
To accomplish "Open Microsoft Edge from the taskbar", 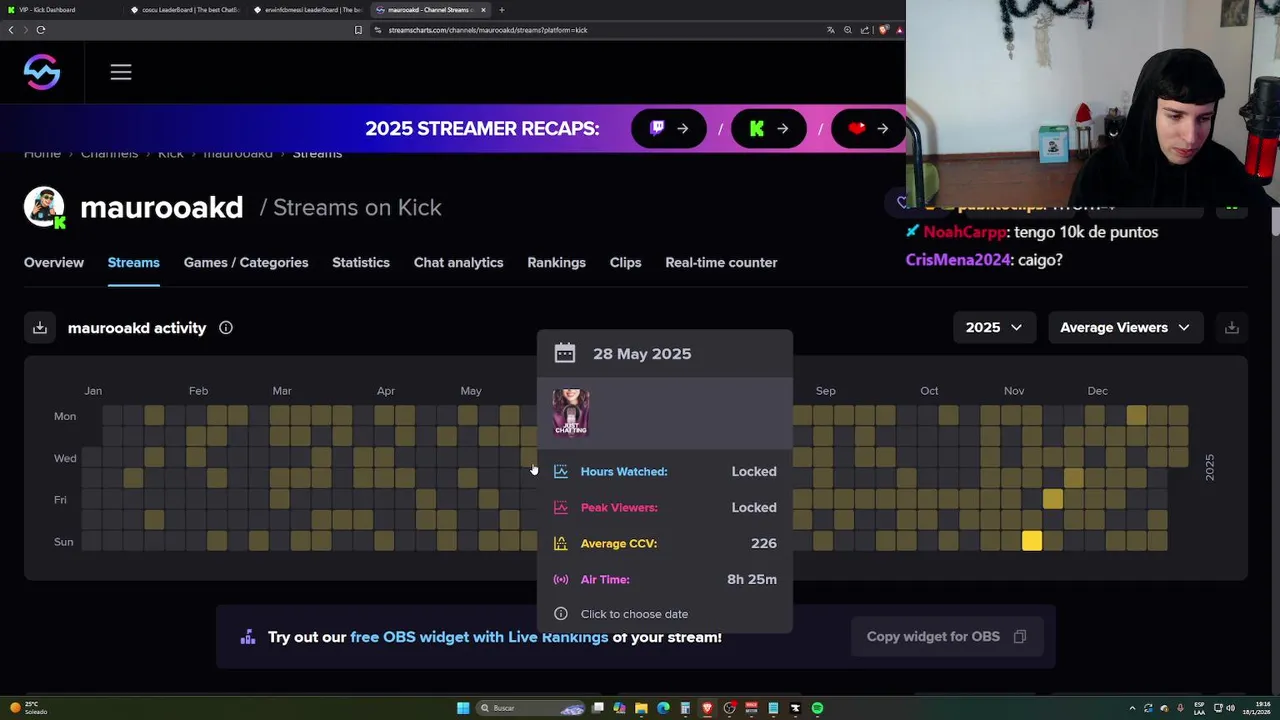I will point(663,708).
